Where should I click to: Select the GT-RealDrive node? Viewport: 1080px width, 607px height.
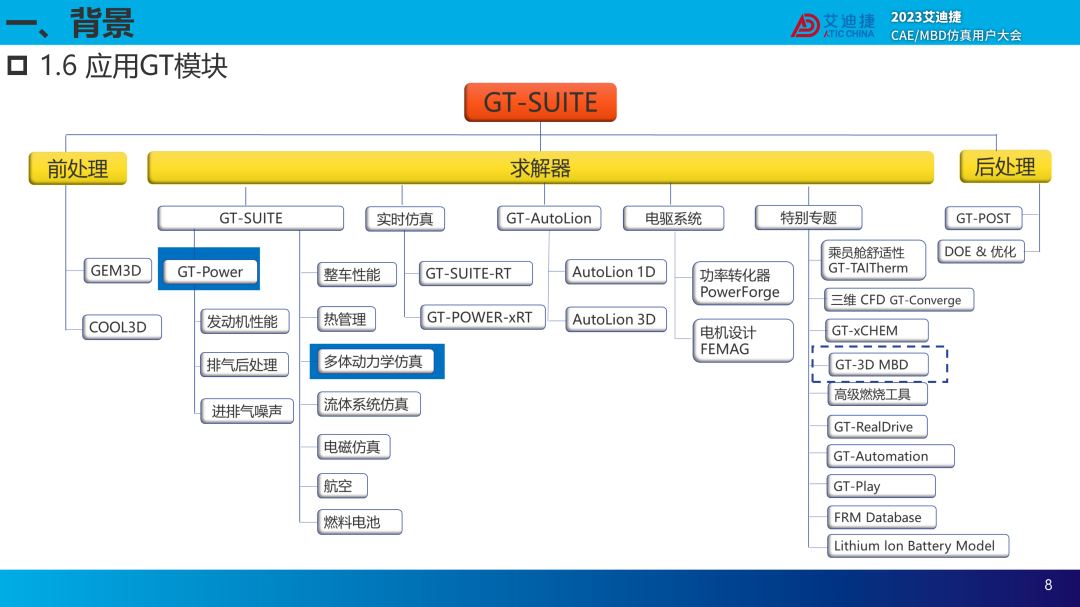[877, 426]
